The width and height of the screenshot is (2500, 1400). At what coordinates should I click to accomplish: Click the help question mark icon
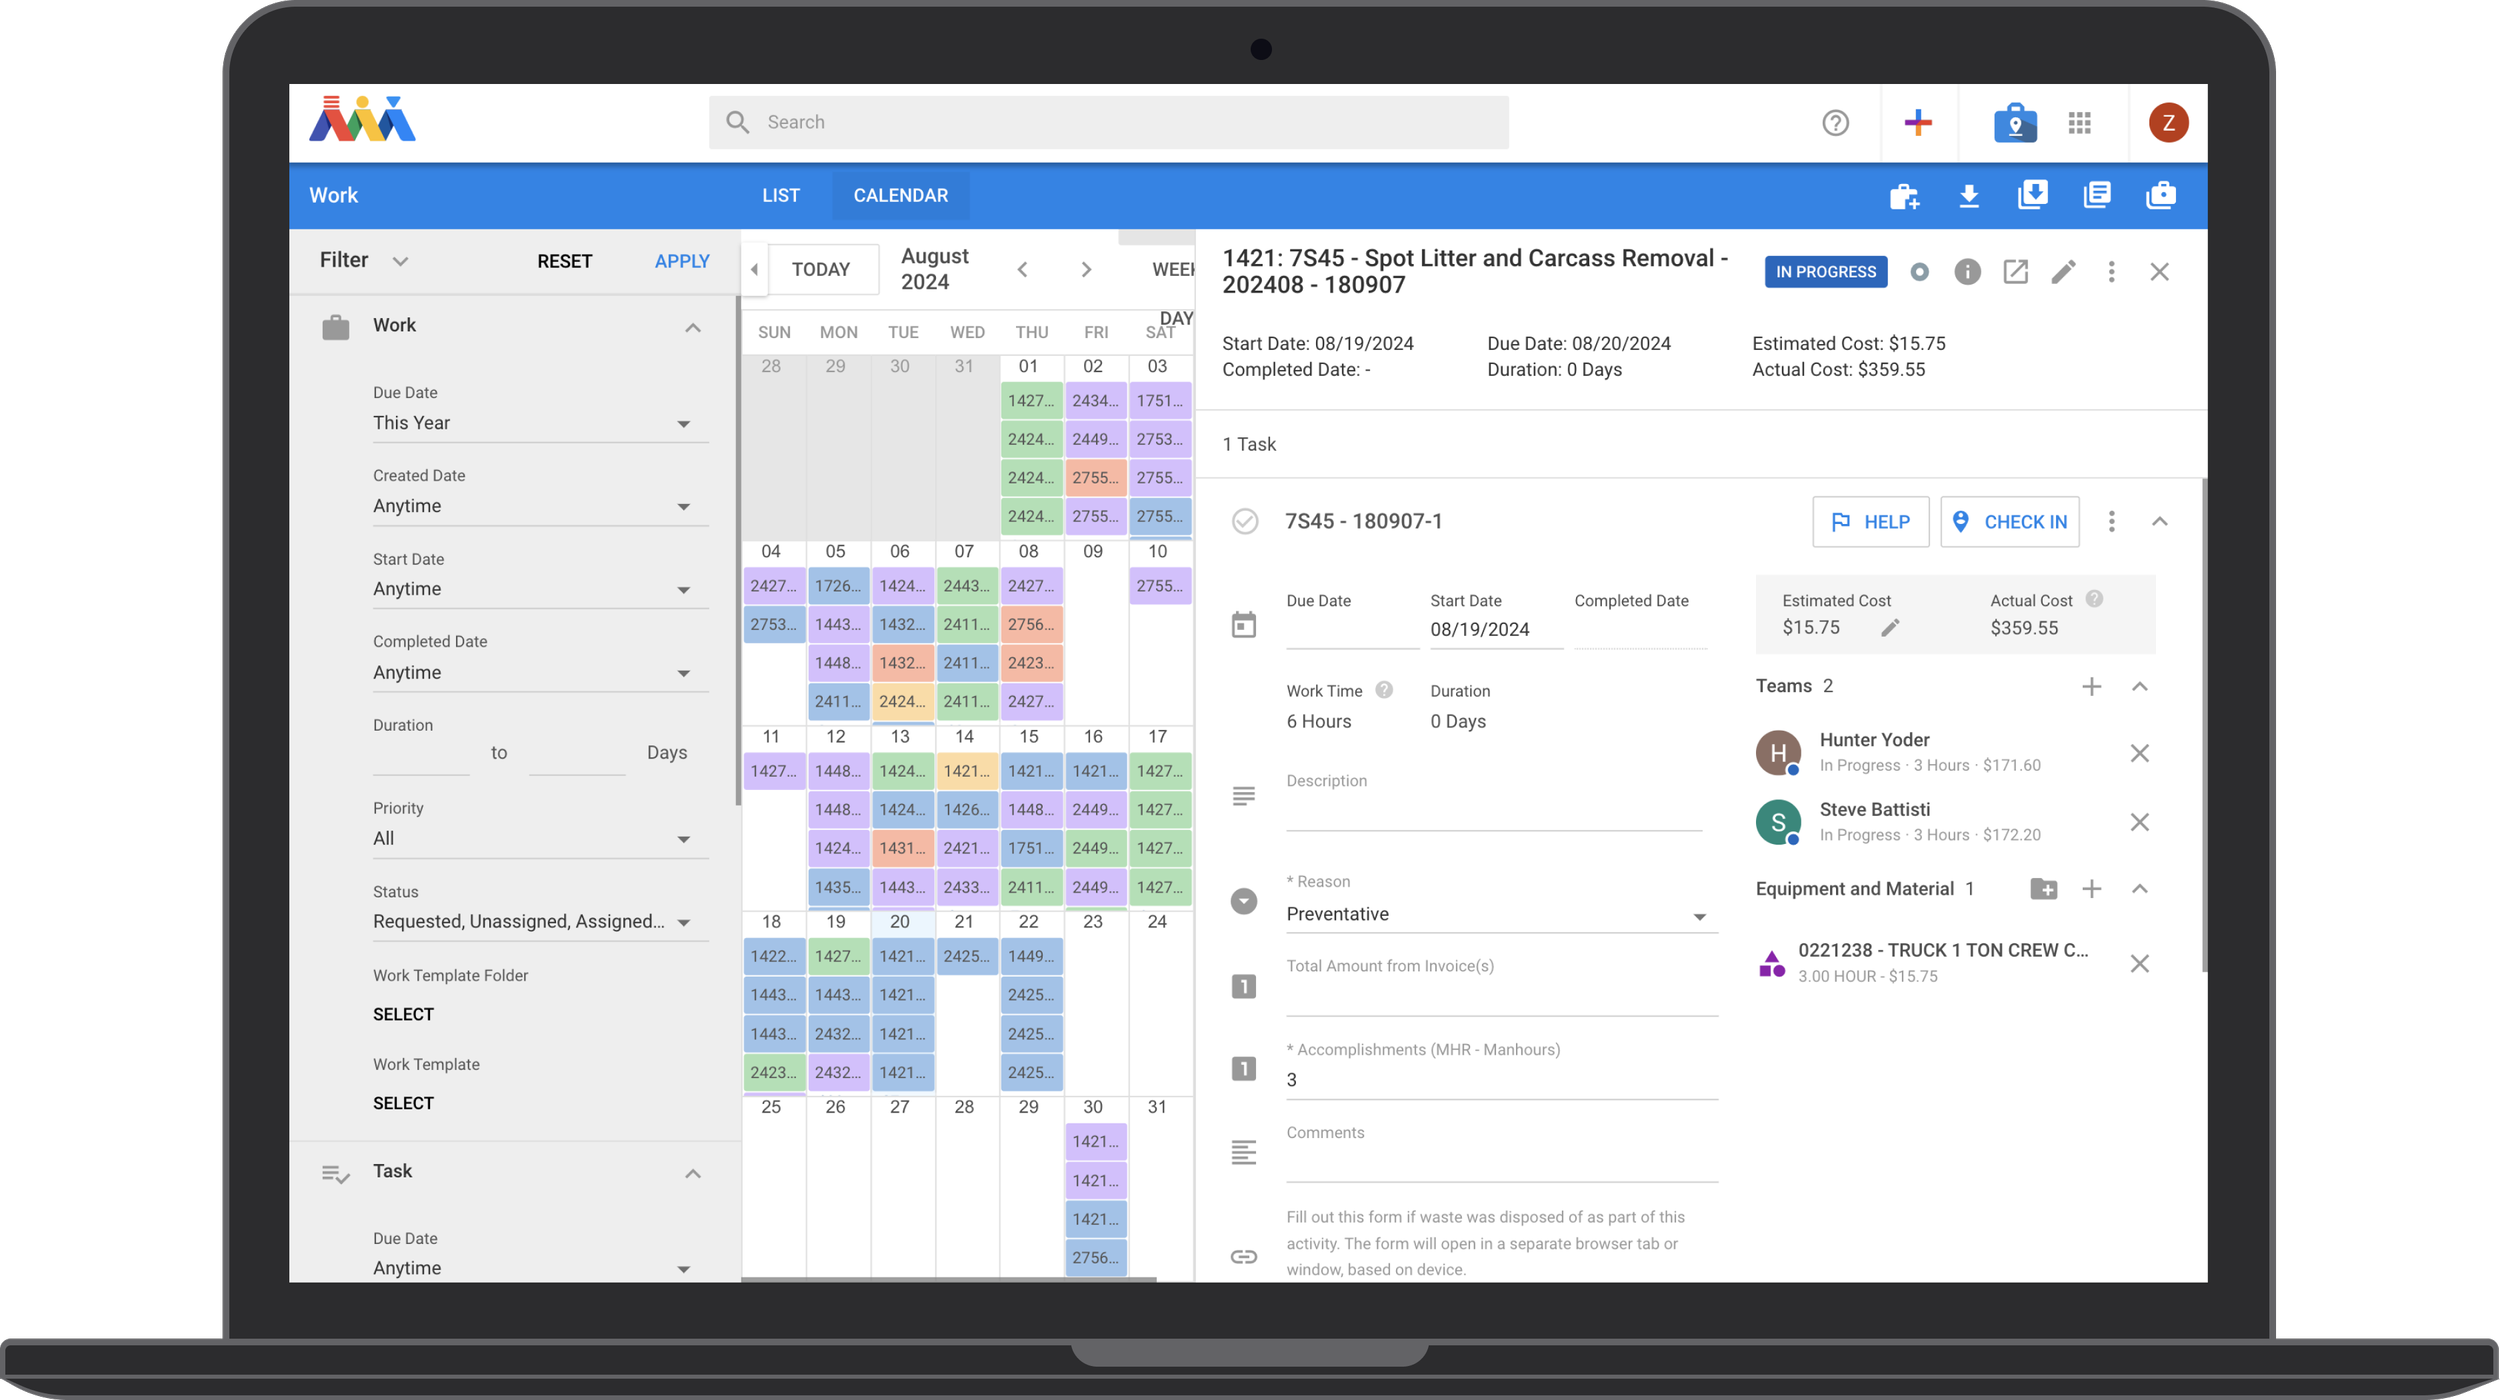click(1835, 123)
